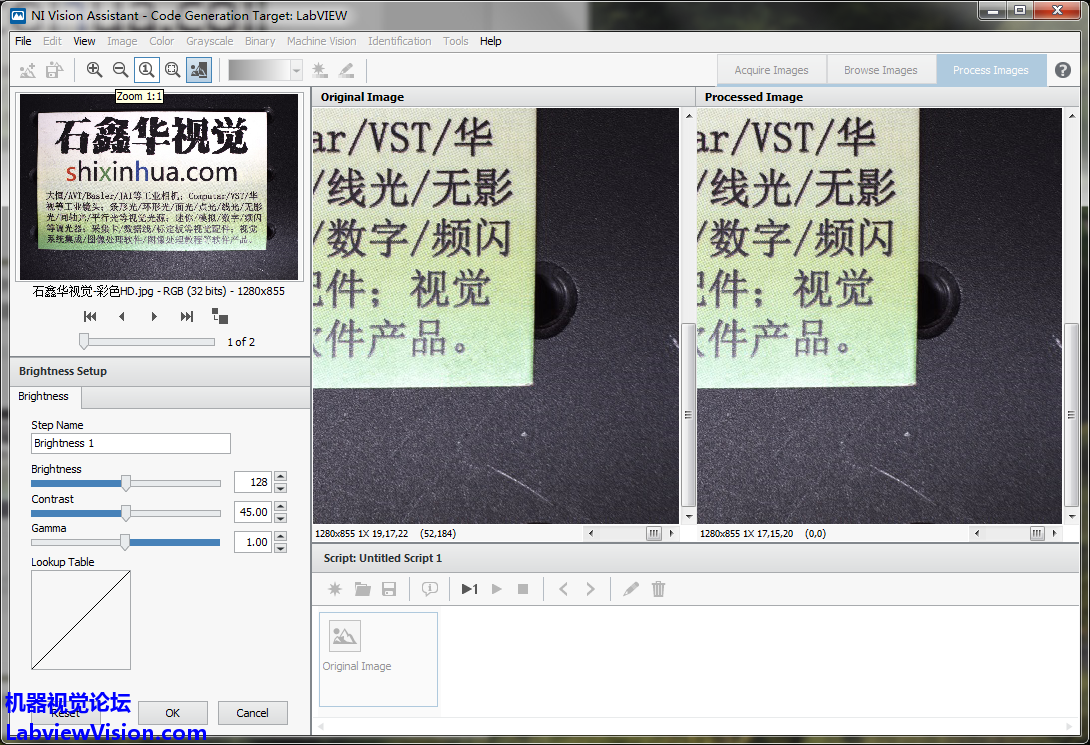This screenshot has height=745, width=1090.
Task: Click the Gamma slider handle
Action: (x=125, y=542)
